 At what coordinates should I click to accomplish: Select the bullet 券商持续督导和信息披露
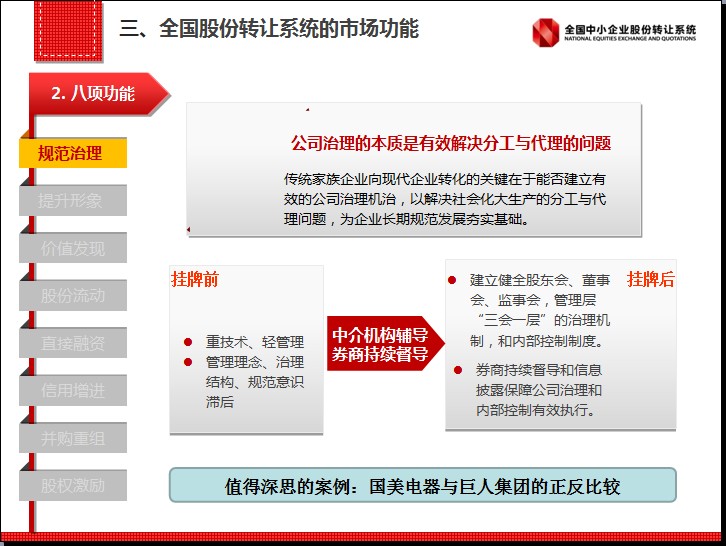(x=539, y=390)
